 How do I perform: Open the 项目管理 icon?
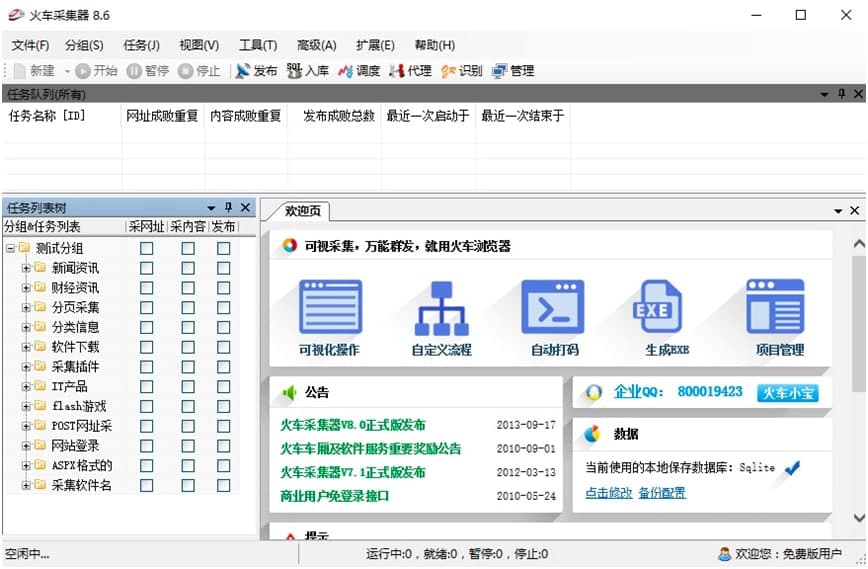(775, 306)
